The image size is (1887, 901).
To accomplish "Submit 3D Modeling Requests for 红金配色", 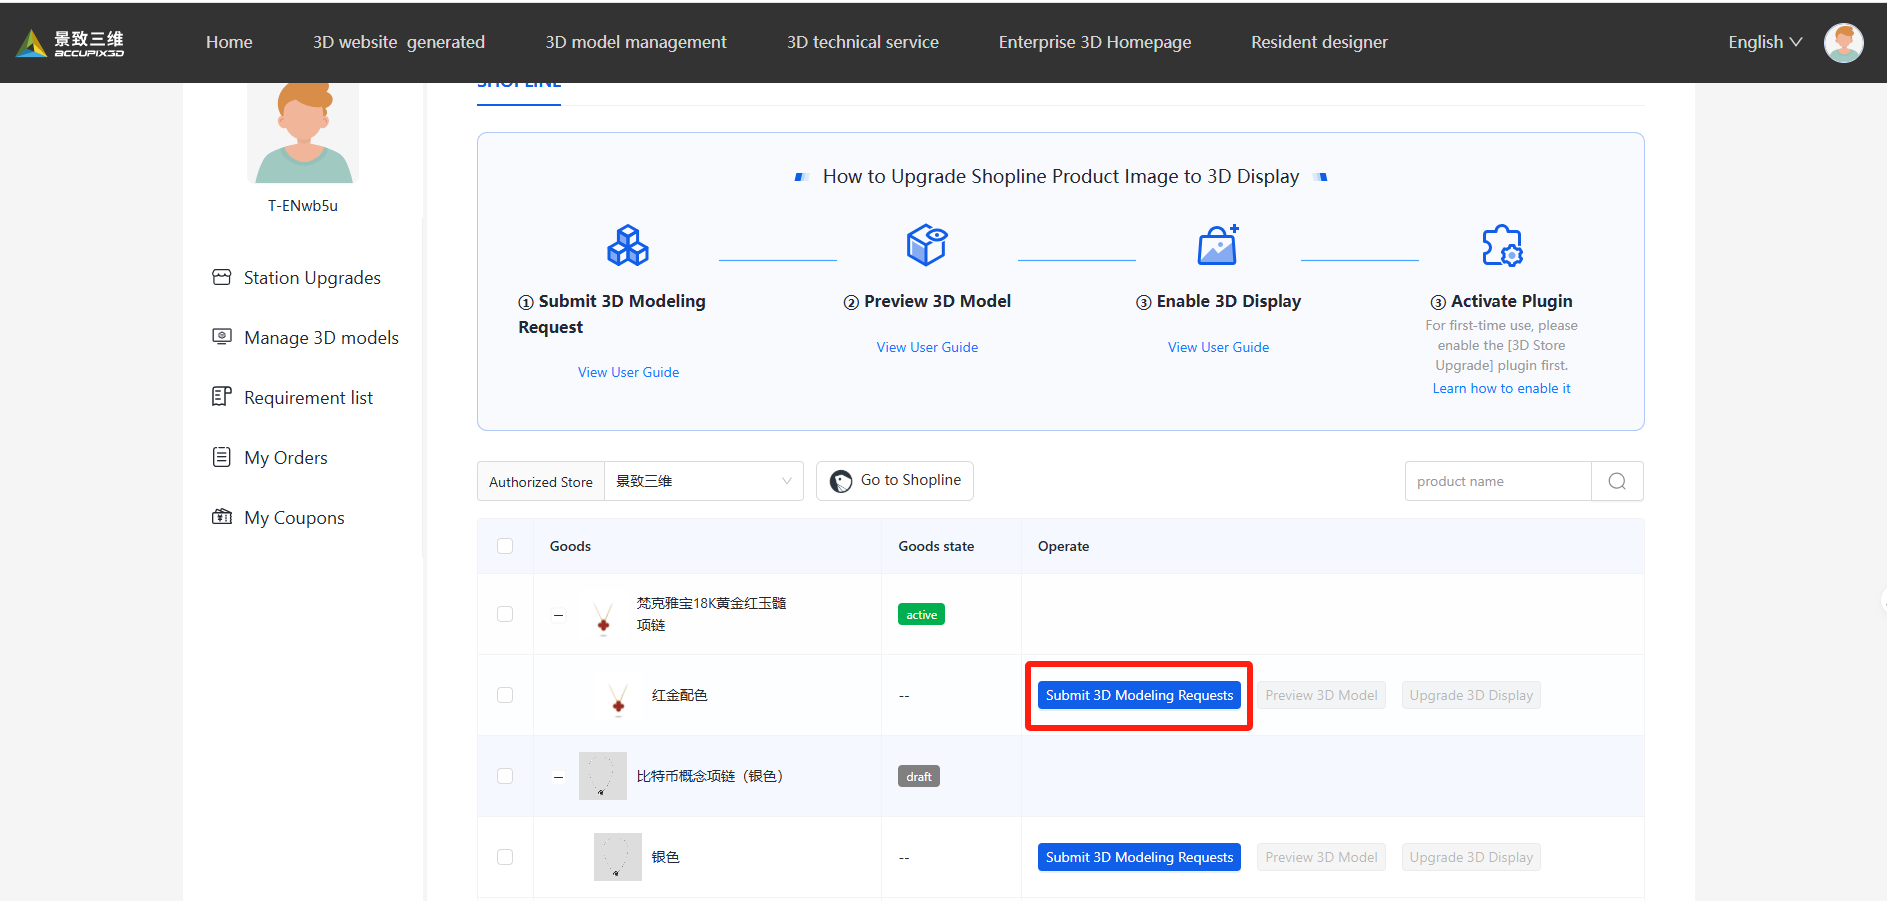I will [x=1139, y=695].
